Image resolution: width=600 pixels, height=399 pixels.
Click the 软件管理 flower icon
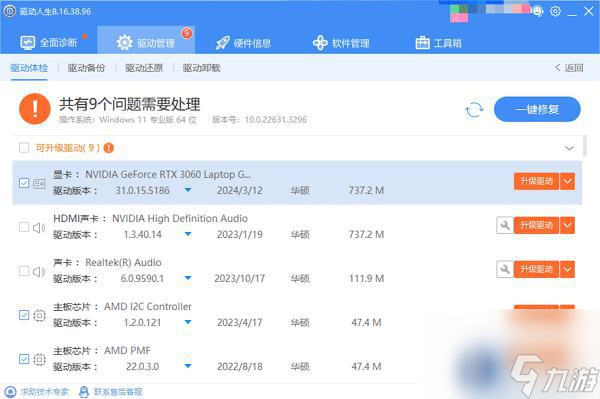click(320, 42)
